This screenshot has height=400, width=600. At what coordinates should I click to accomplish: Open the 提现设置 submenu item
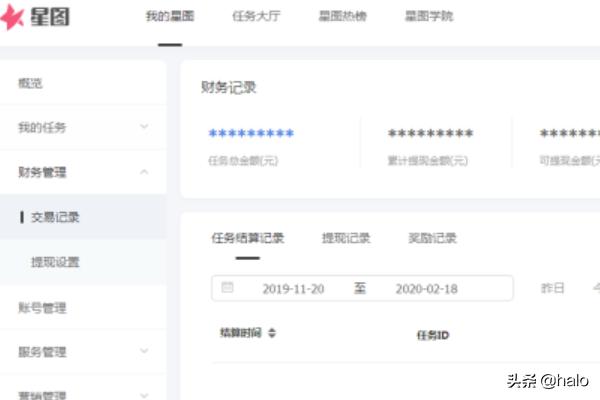click(x=55, y=262)
